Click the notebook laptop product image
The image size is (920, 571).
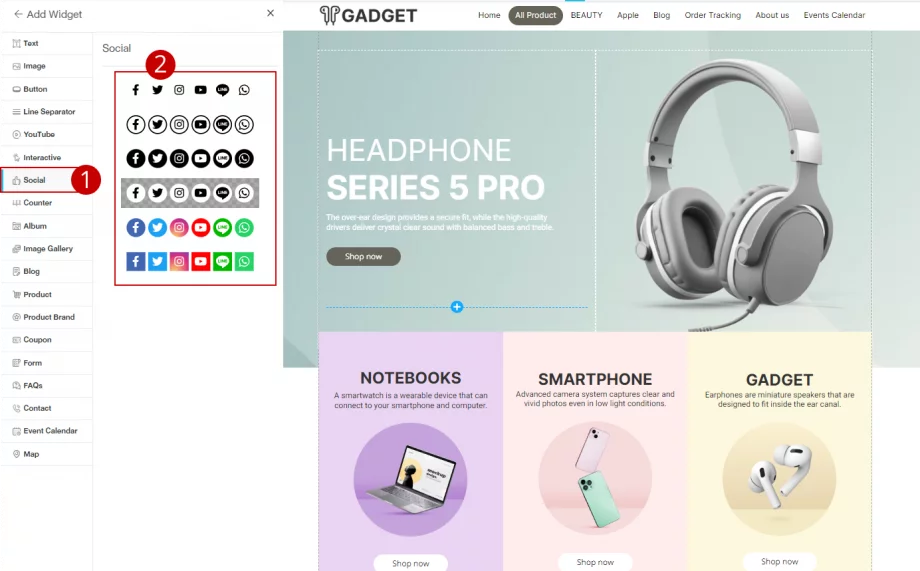[411, 479]
